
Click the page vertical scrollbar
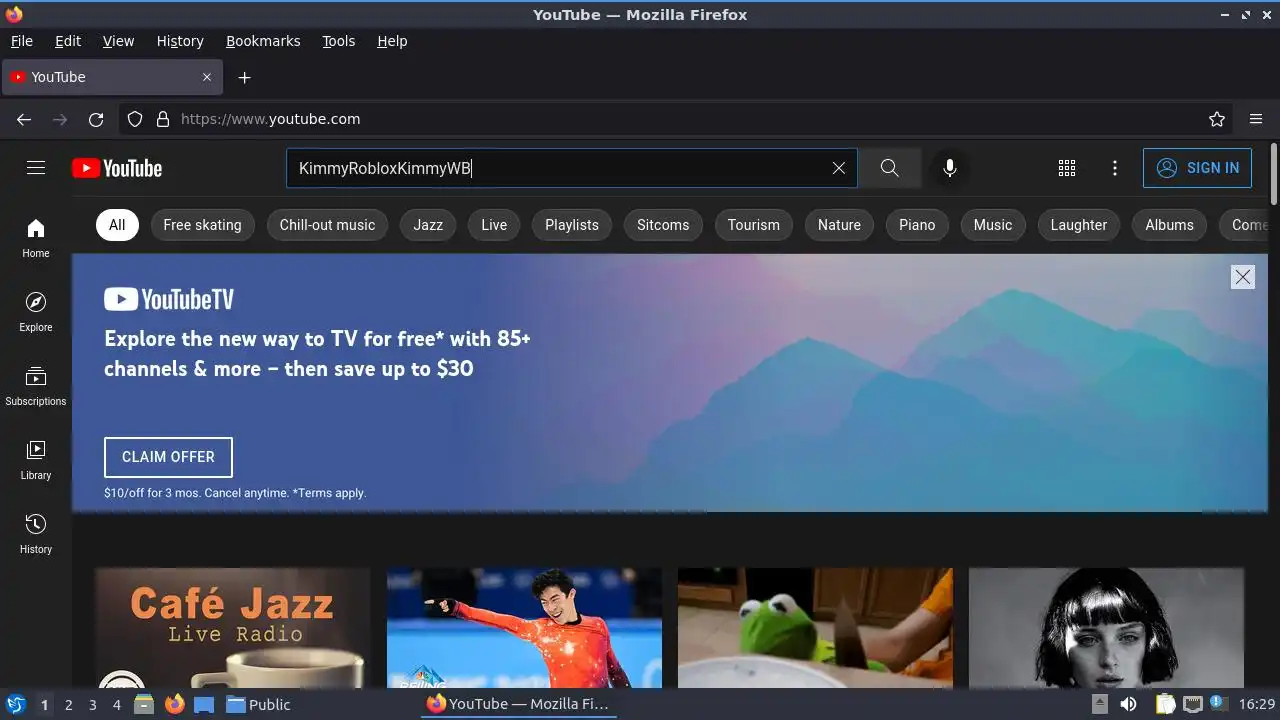point(1273,173)
